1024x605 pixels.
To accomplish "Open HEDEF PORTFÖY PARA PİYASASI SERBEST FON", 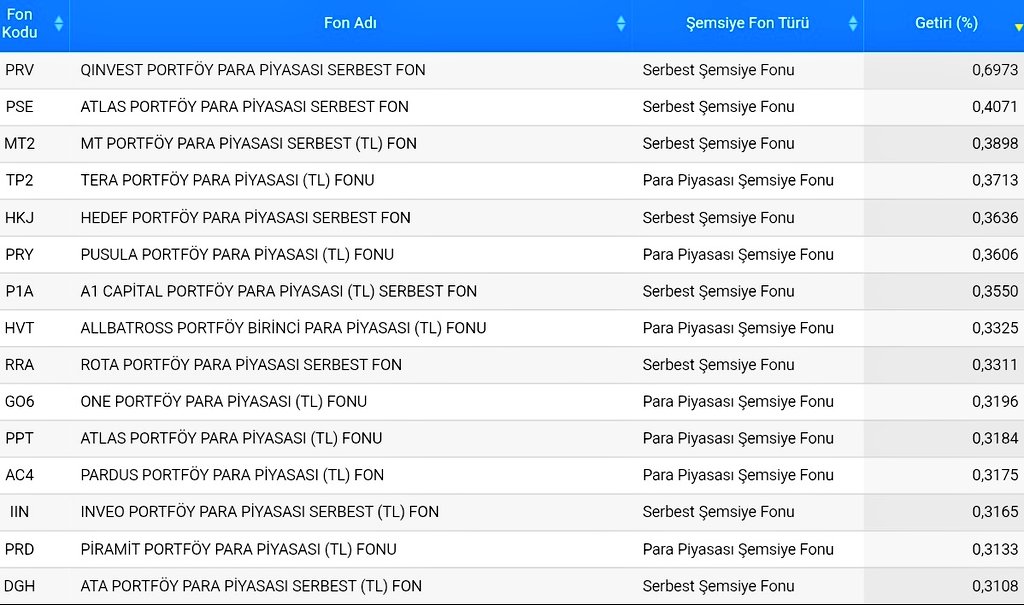I will [x=246, y=218].
